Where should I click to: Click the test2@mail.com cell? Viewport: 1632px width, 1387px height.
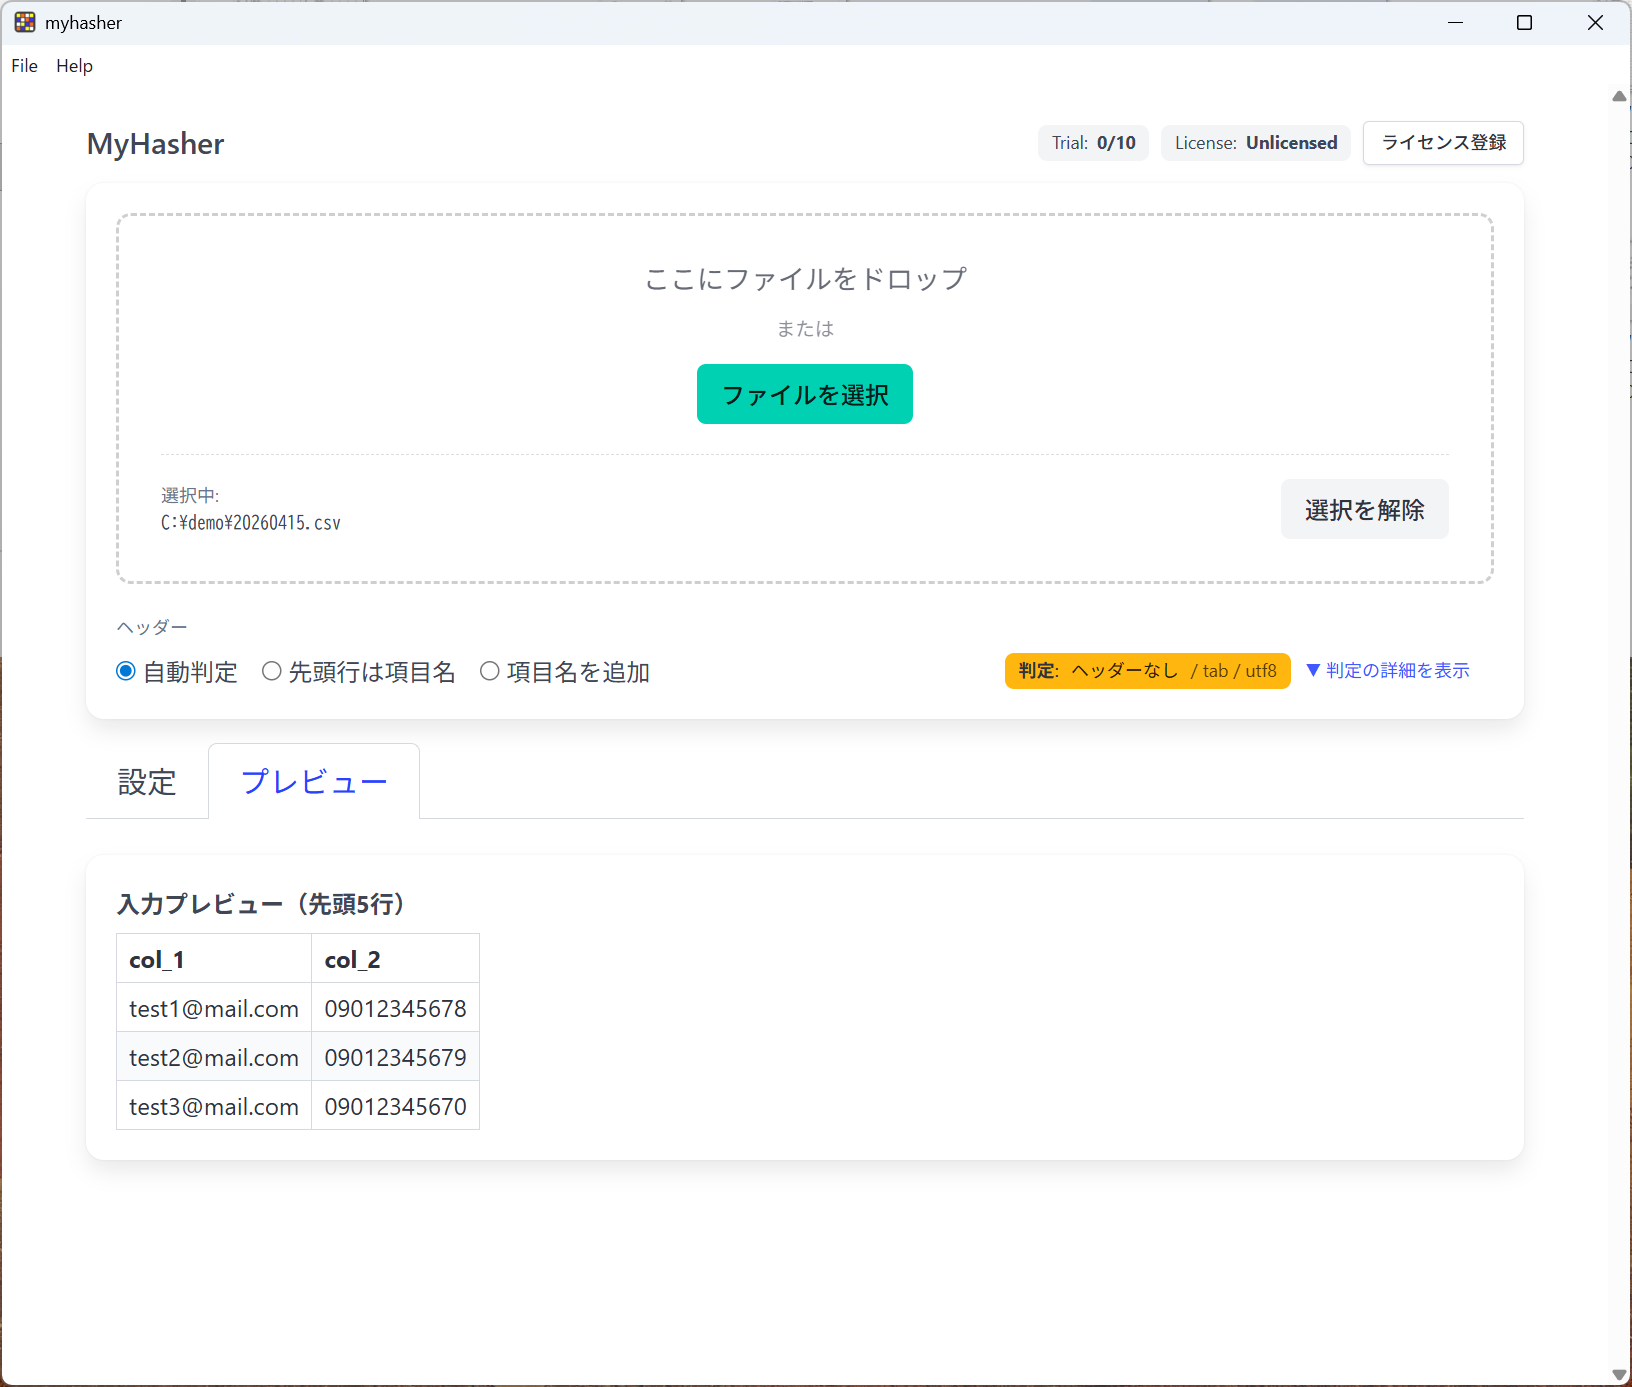pyautogui.click(x=214, y=1057)
